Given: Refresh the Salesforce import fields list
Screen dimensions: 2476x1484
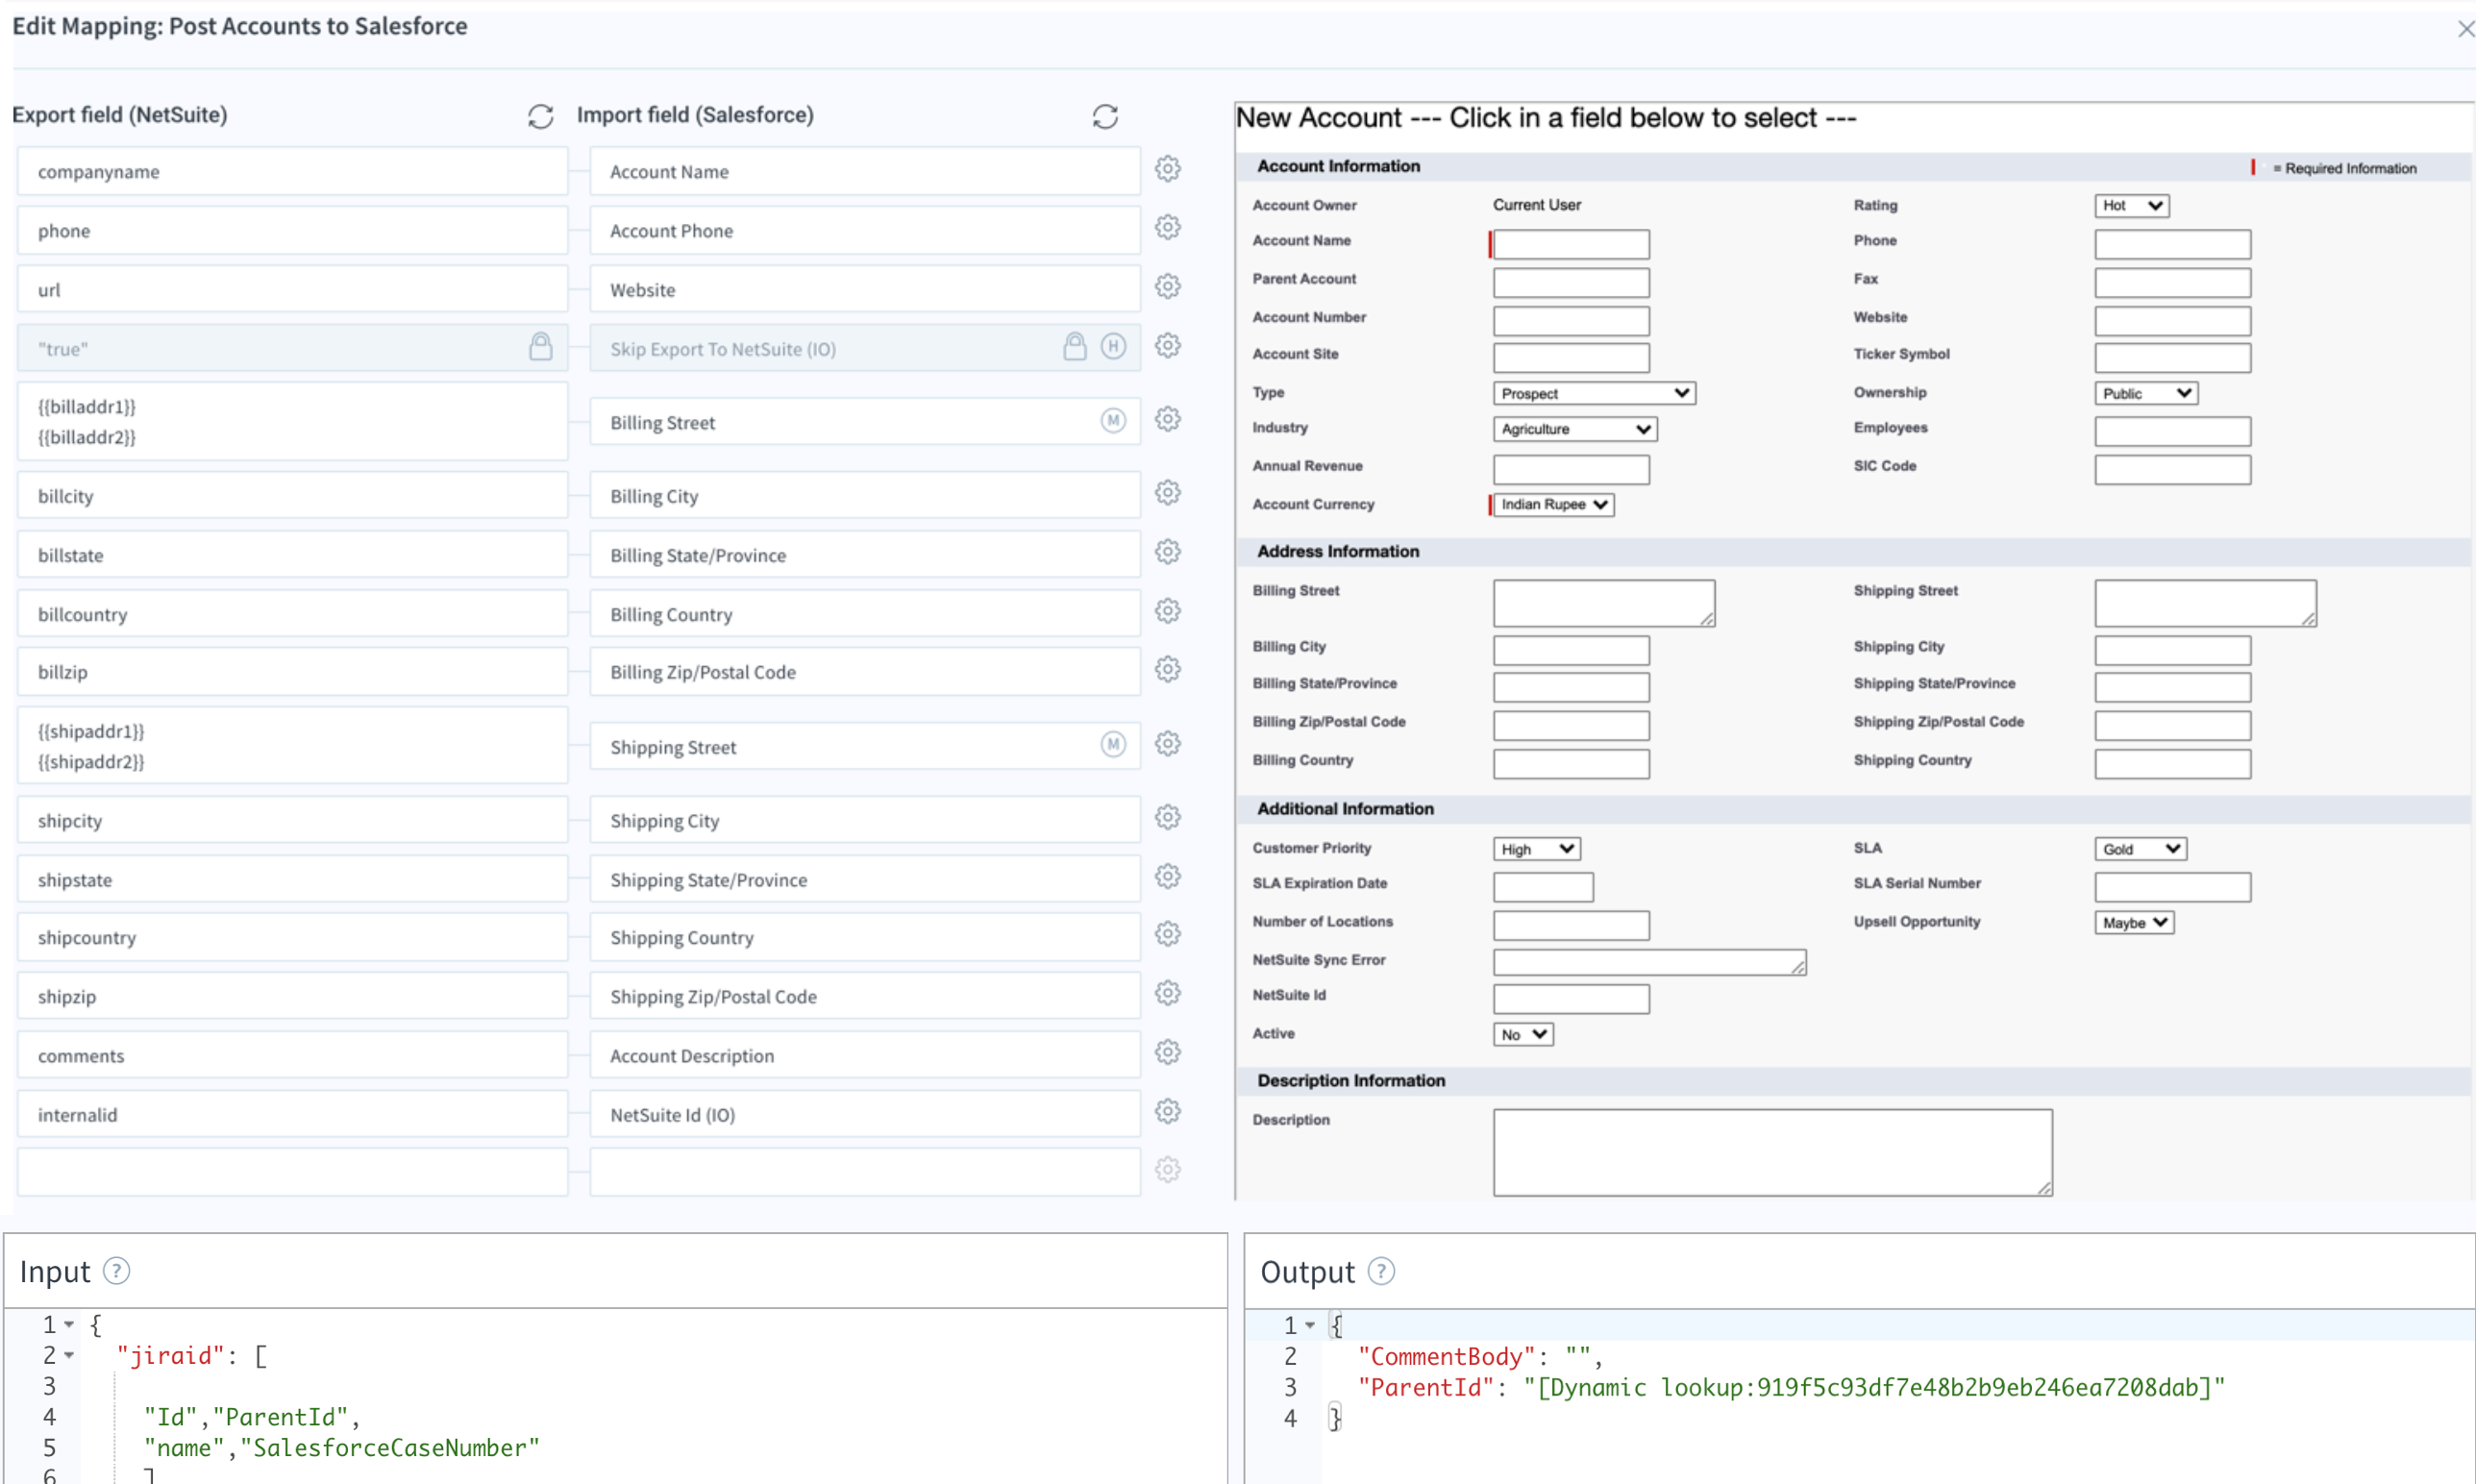Looking at the screenshot, I should click(1104, 117).
